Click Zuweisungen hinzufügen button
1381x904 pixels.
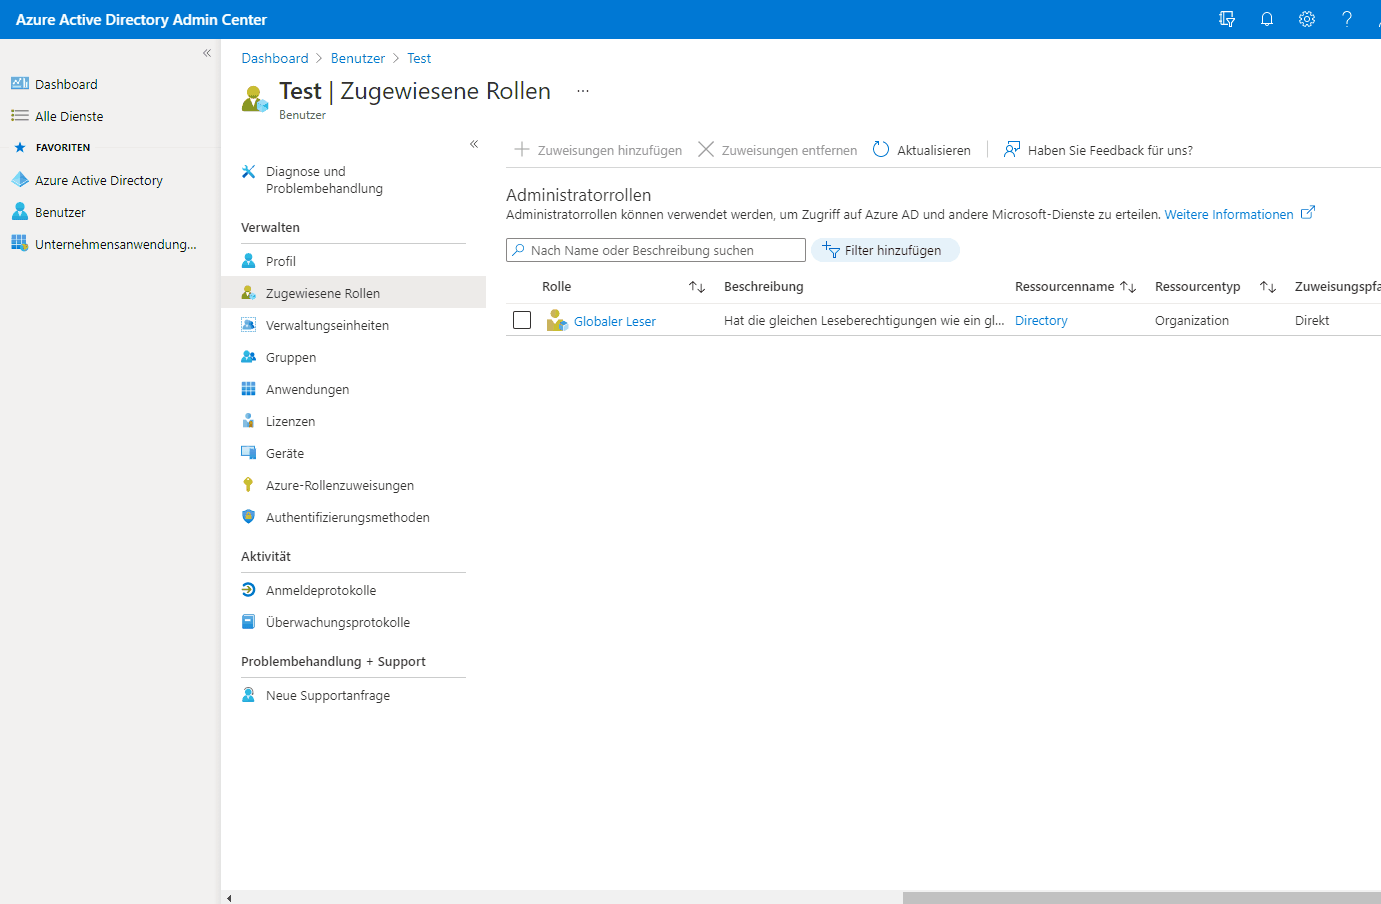tap(598, 150)
